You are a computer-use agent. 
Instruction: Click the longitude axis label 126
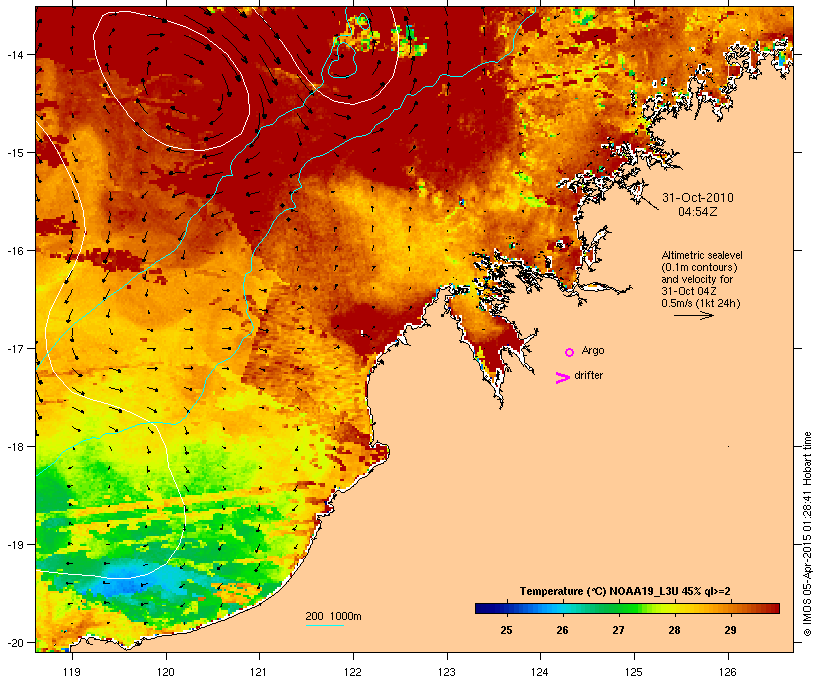[x=728, y=672]
